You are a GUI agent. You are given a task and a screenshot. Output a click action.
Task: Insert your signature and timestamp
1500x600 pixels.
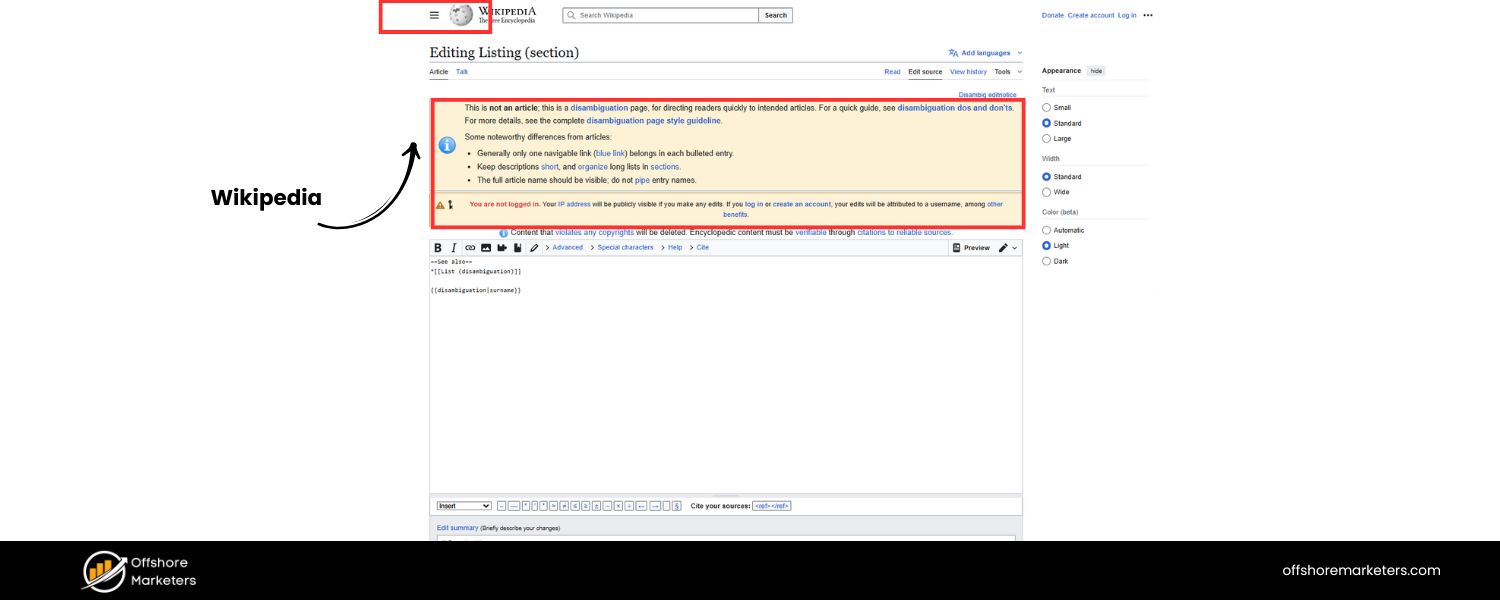click(501, 247)
